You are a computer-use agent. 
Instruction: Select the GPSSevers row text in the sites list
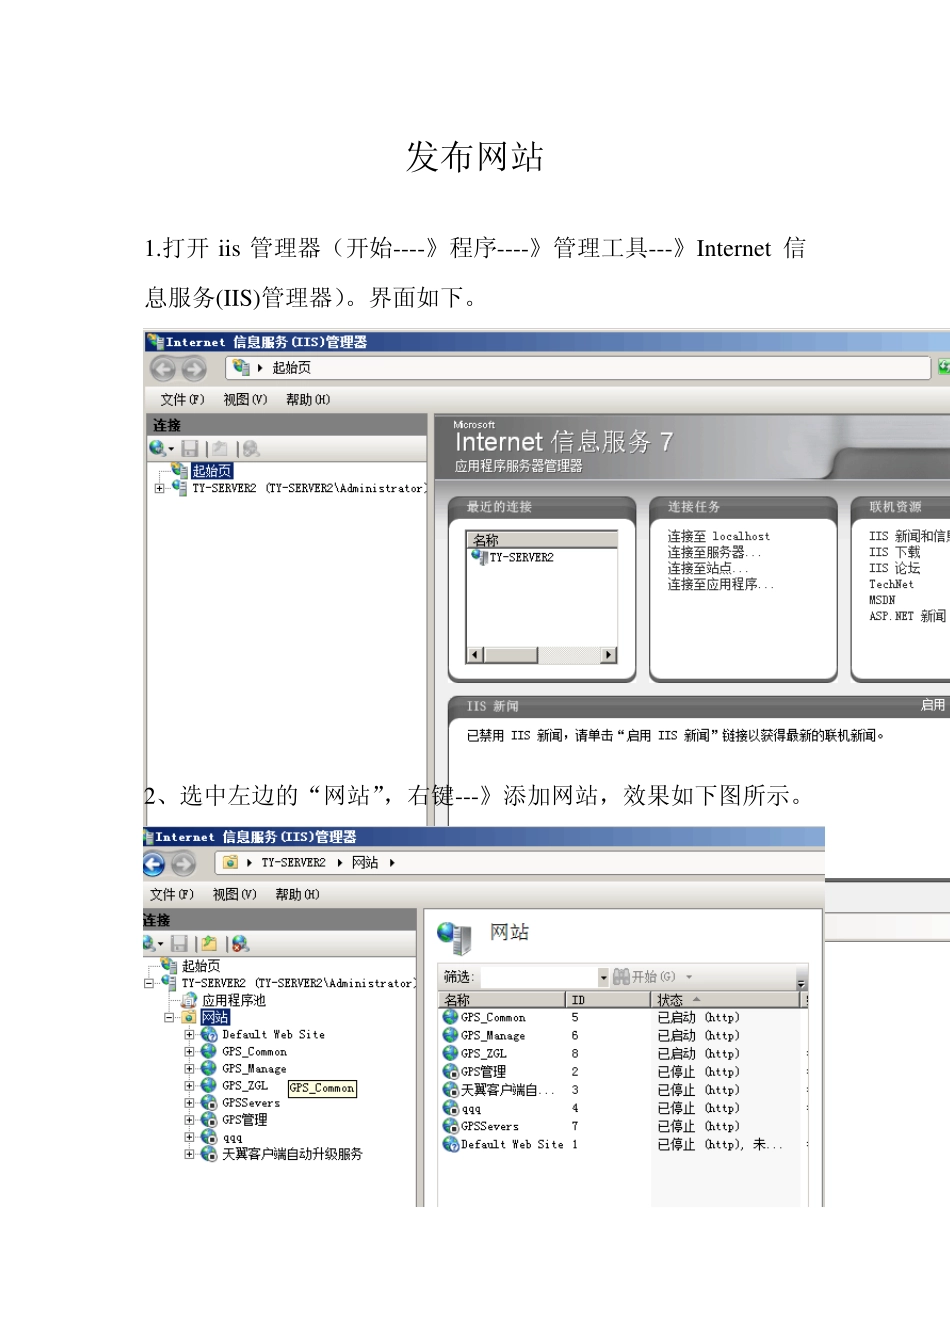point(490,1126)
